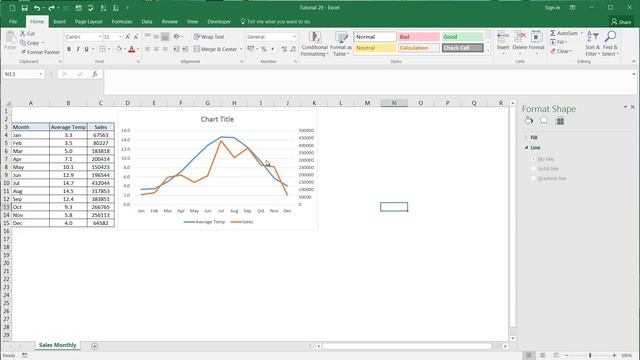Switch to the Developer ribbon tab

[x=219, y=21]
